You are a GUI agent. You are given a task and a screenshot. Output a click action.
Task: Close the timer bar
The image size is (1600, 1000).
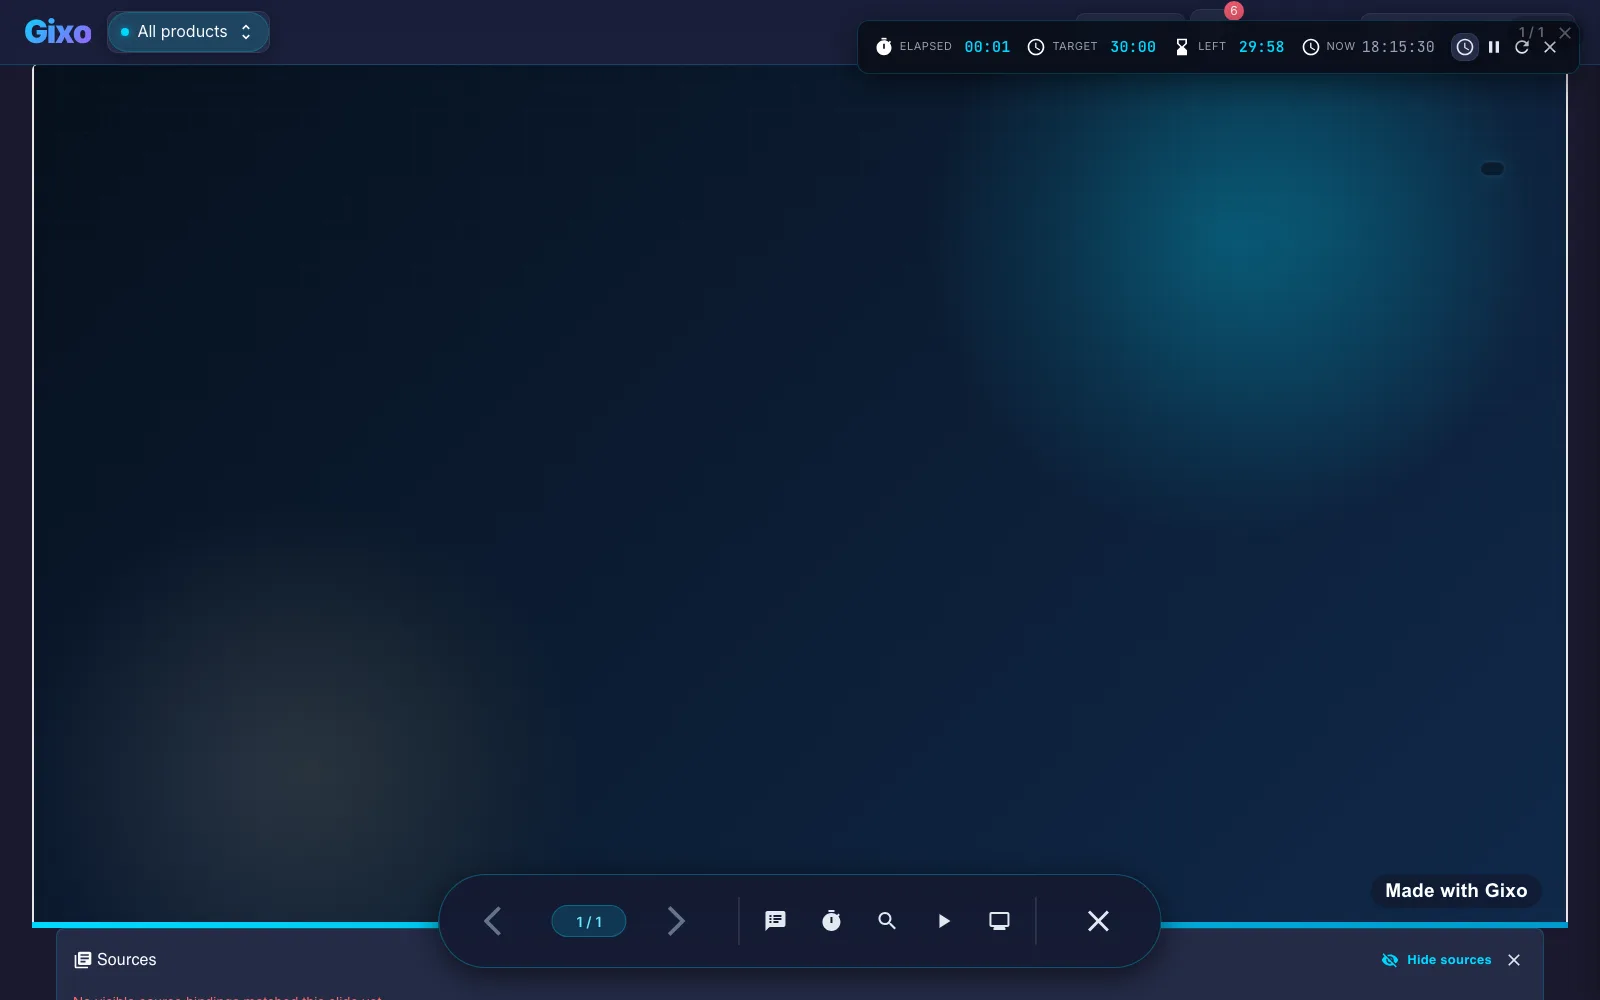pos(1550,47)
